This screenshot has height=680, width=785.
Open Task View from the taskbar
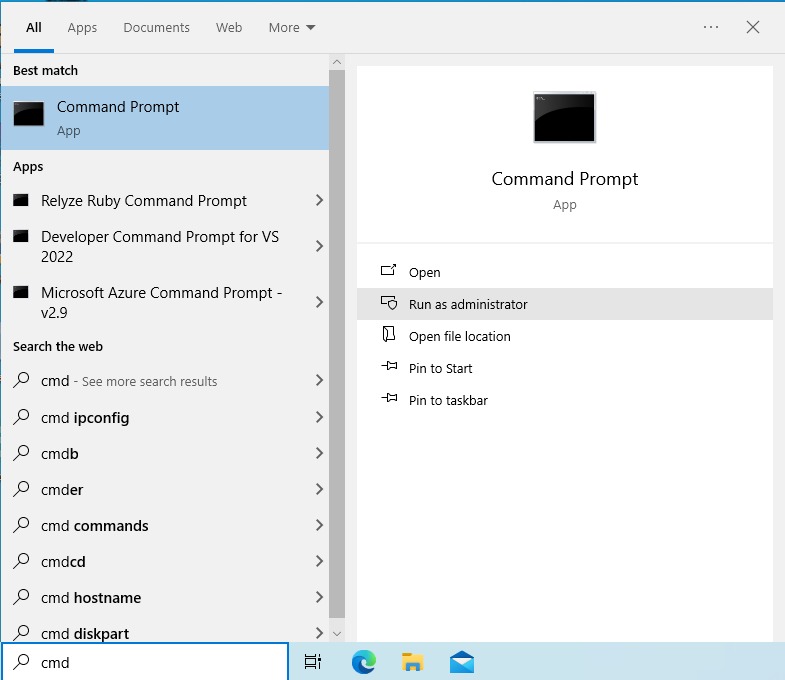(313, 662)
